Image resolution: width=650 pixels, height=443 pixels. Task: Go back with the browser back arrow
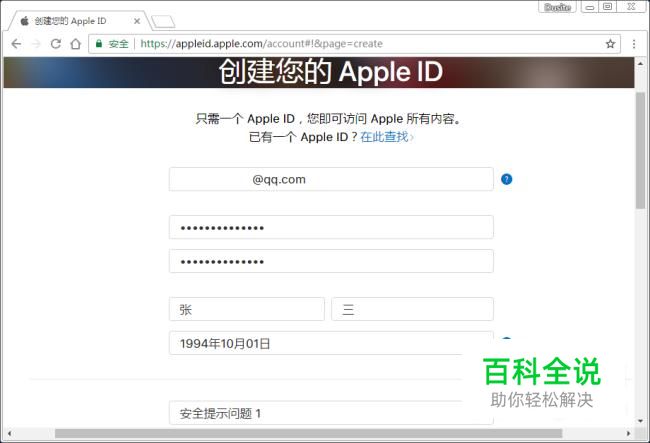pyautogui.click(x=16, y=44)
